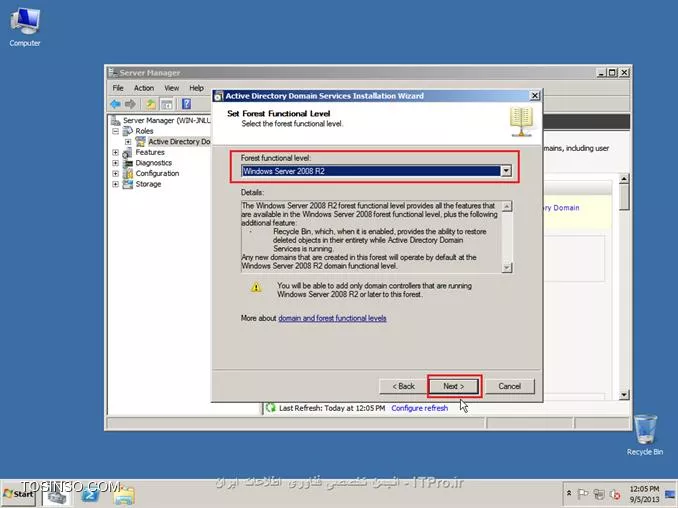Toggle the Show/Hide console tree toolbar icon
678x508 pixels.
click(166, 104)
